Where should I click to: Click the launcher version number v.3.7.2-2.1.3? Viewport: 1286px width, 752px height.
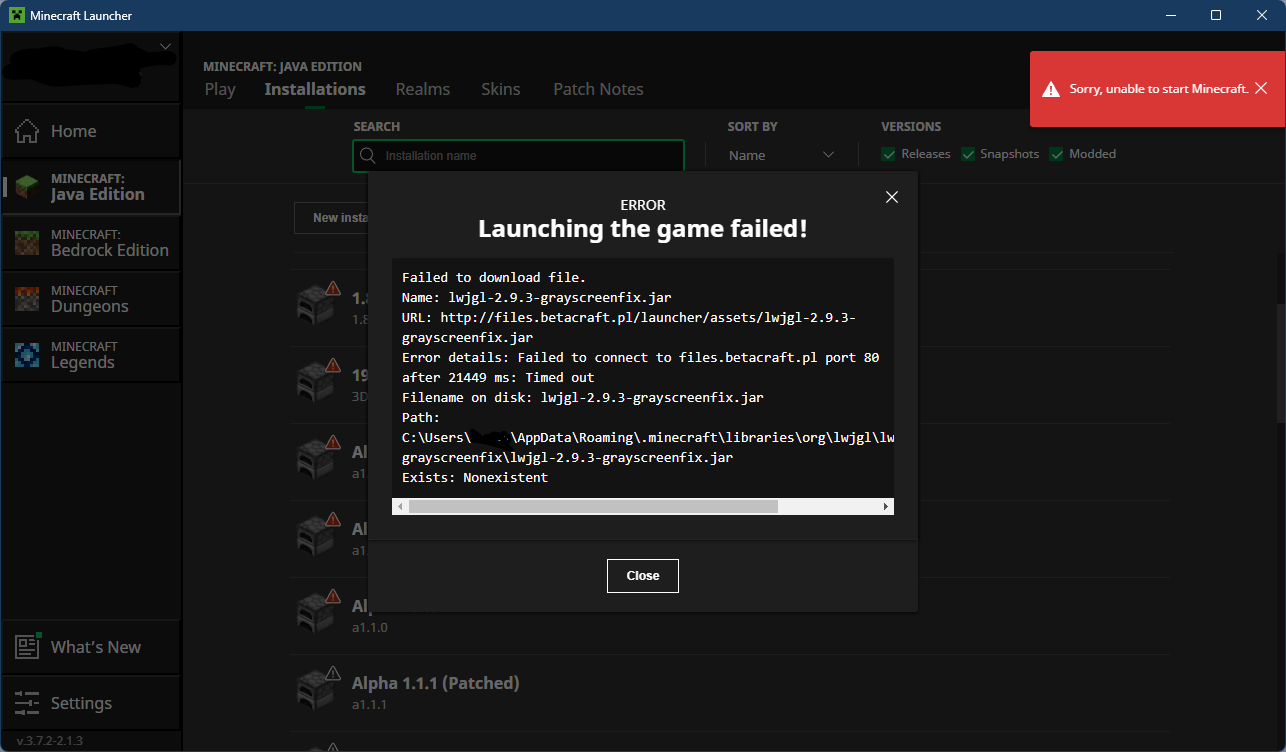click(x=50, y=741)
